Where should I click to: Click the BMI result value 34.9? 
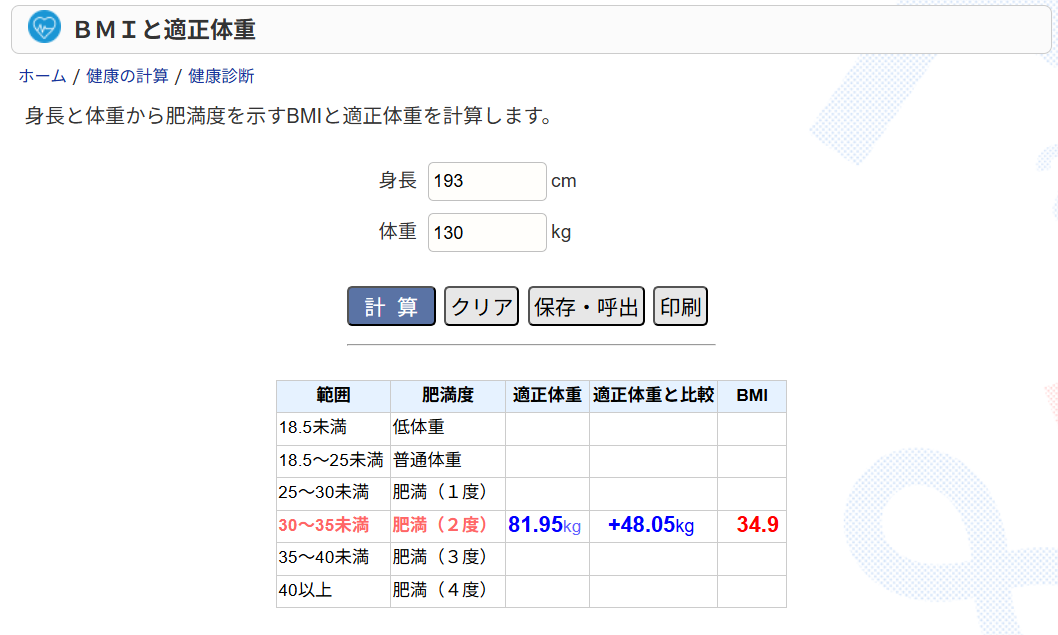click(757, 525)
